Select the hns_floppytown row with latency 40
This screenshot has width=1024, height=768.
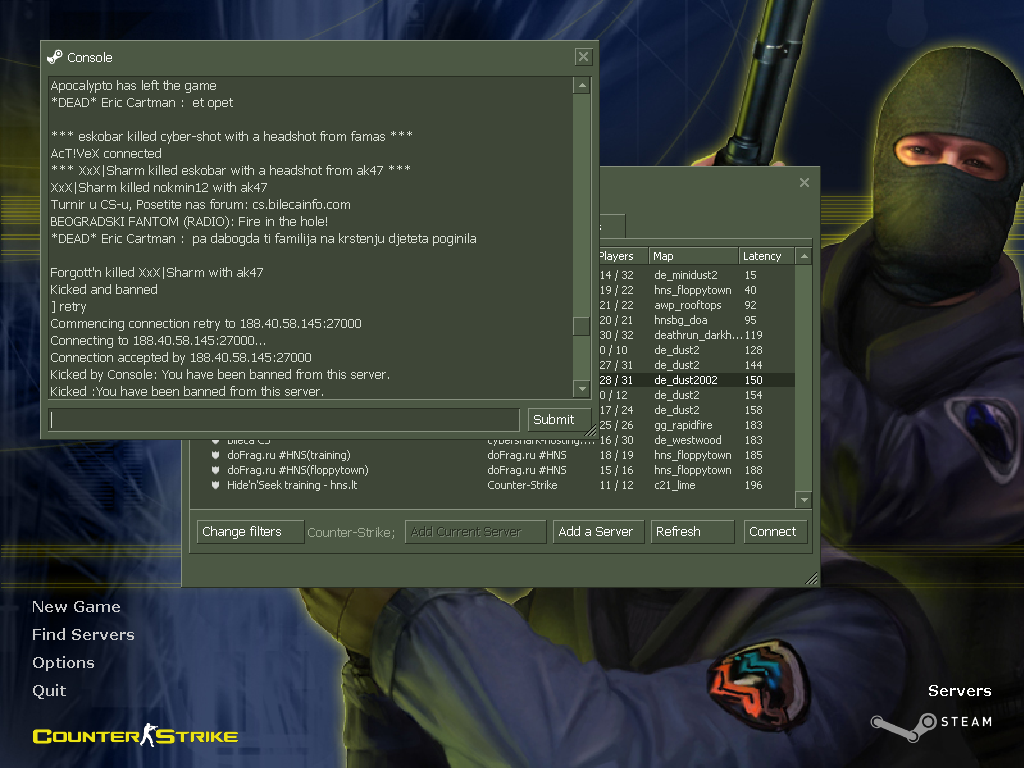point(696,290)
